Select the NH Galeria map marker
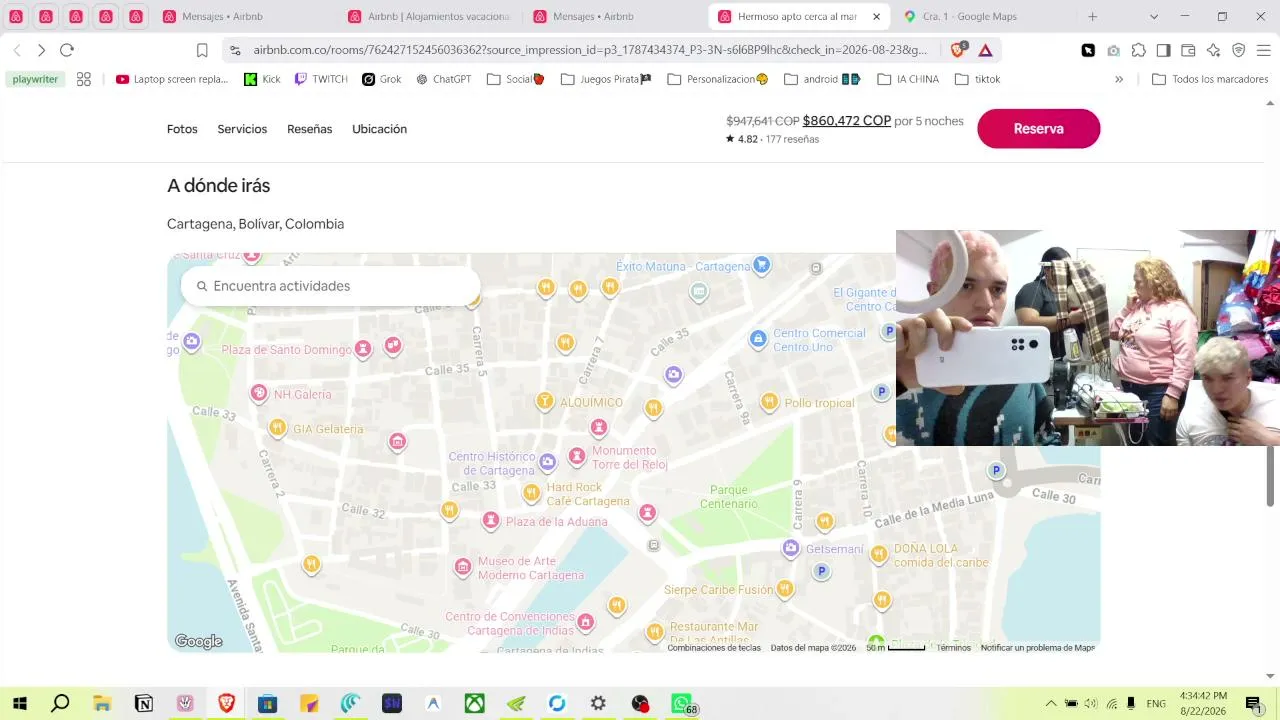Screen dimensions: 1280x720 259,393
